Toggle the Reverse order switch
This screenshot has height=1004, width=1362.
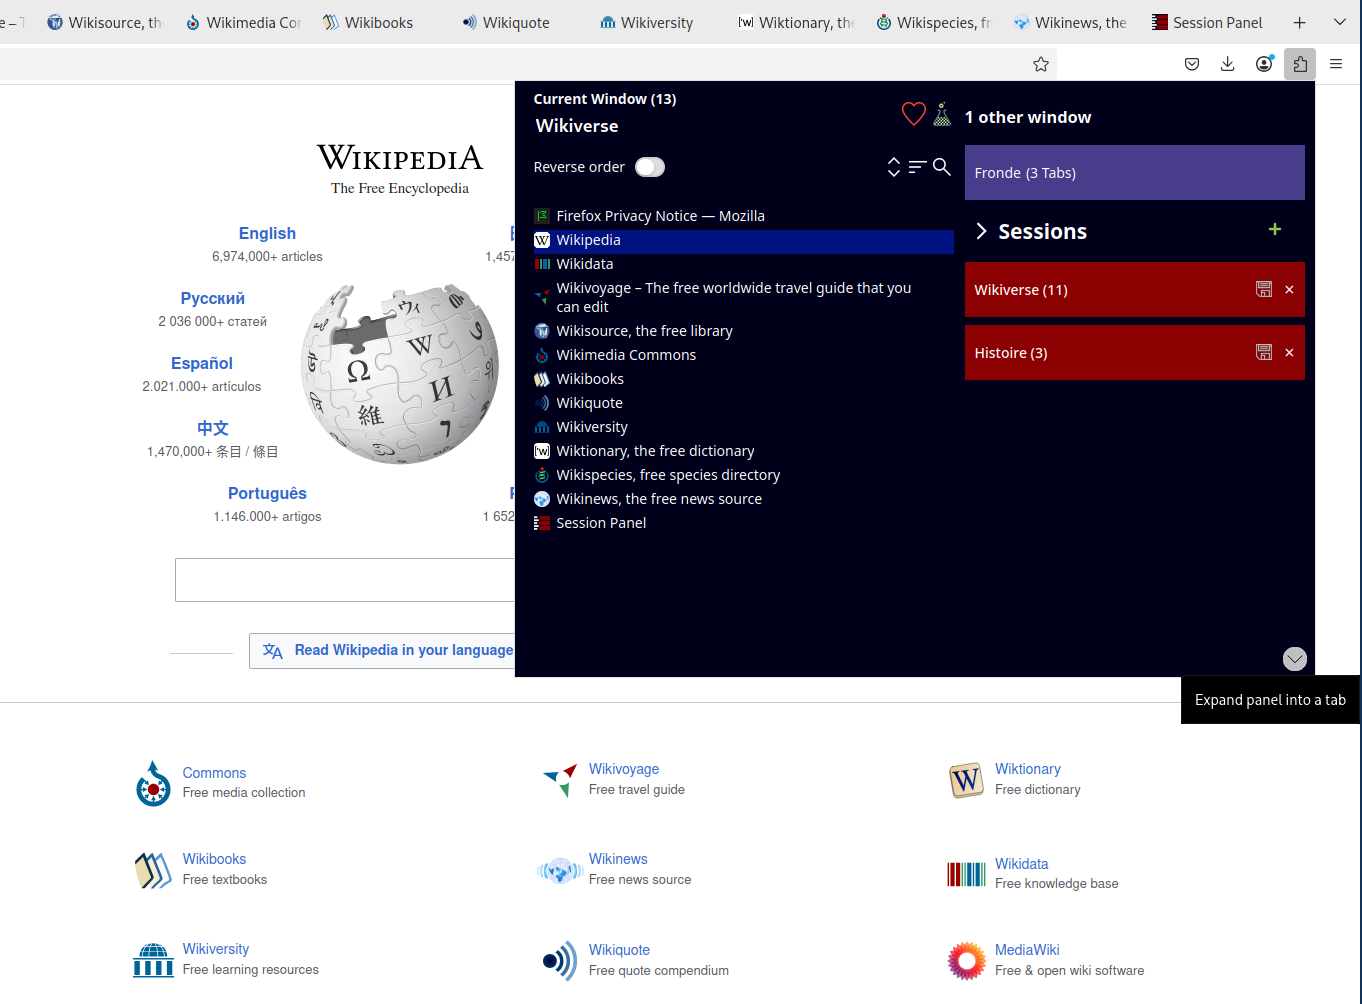(650, 167)
